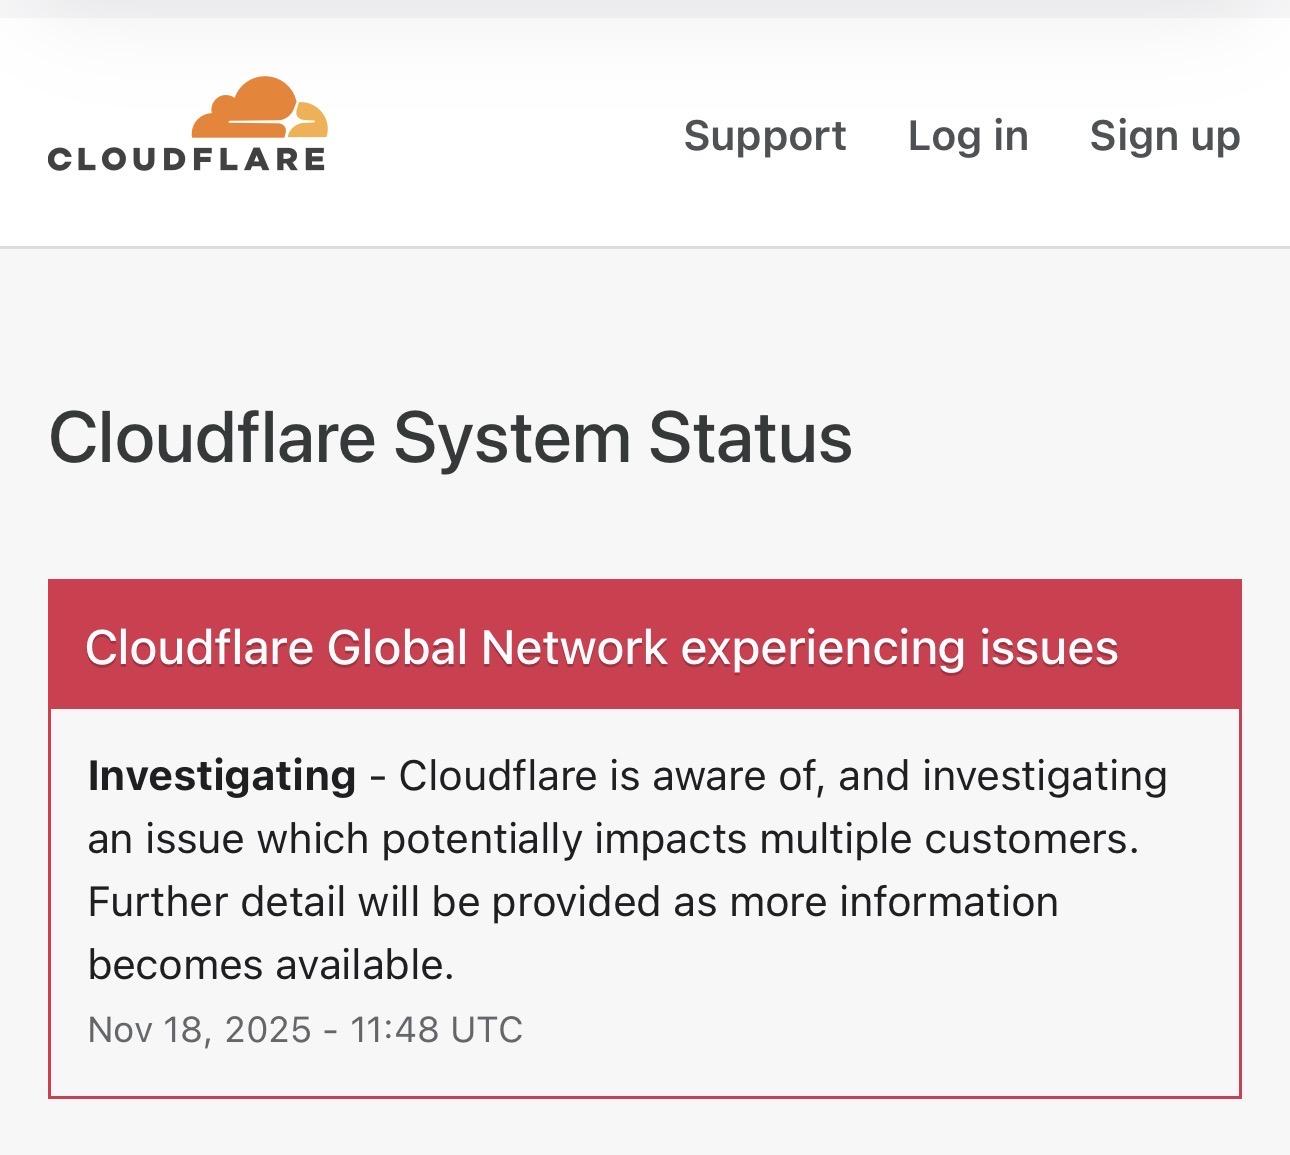
Task: Click empty red banner area right of title
Action: (1180, 647)
